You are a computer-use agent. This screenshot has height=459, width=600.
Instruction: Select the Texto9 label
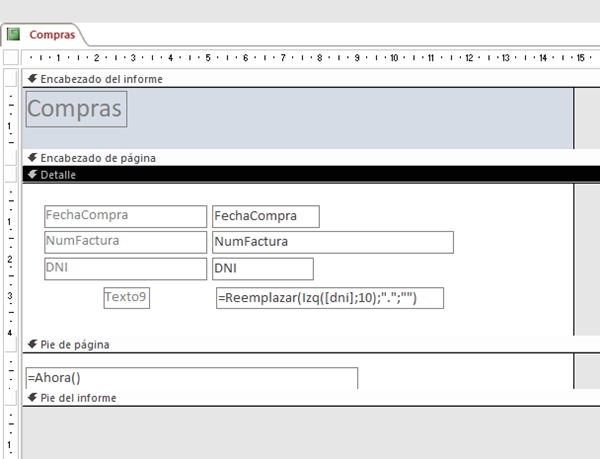[127, 298]
